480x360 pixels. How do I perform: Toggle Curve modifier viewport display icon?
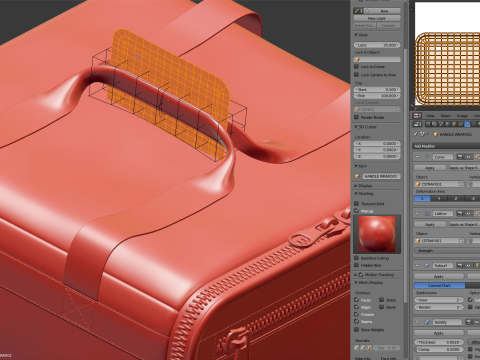pos(468,156)
